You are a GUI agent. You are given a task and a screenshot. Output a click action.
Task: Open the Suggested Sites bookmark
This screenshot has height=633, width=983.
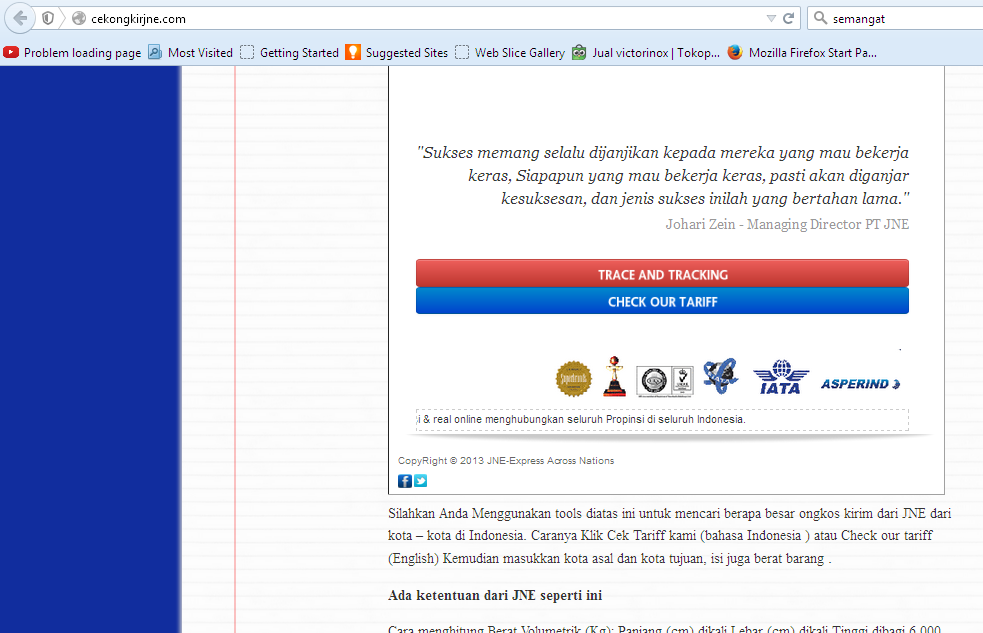pyautogui.click(x=397, y=53)
